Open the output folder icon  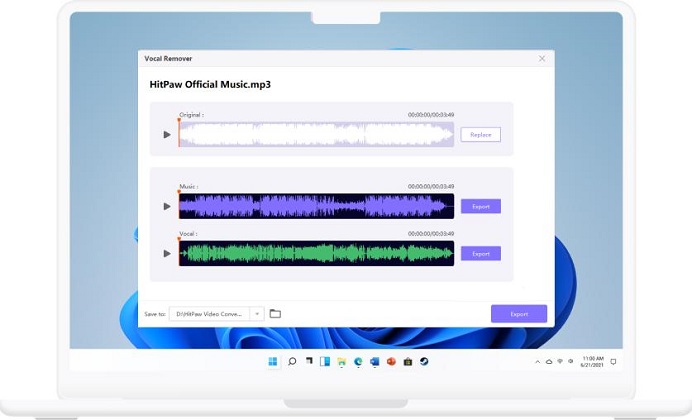(275, 314)
